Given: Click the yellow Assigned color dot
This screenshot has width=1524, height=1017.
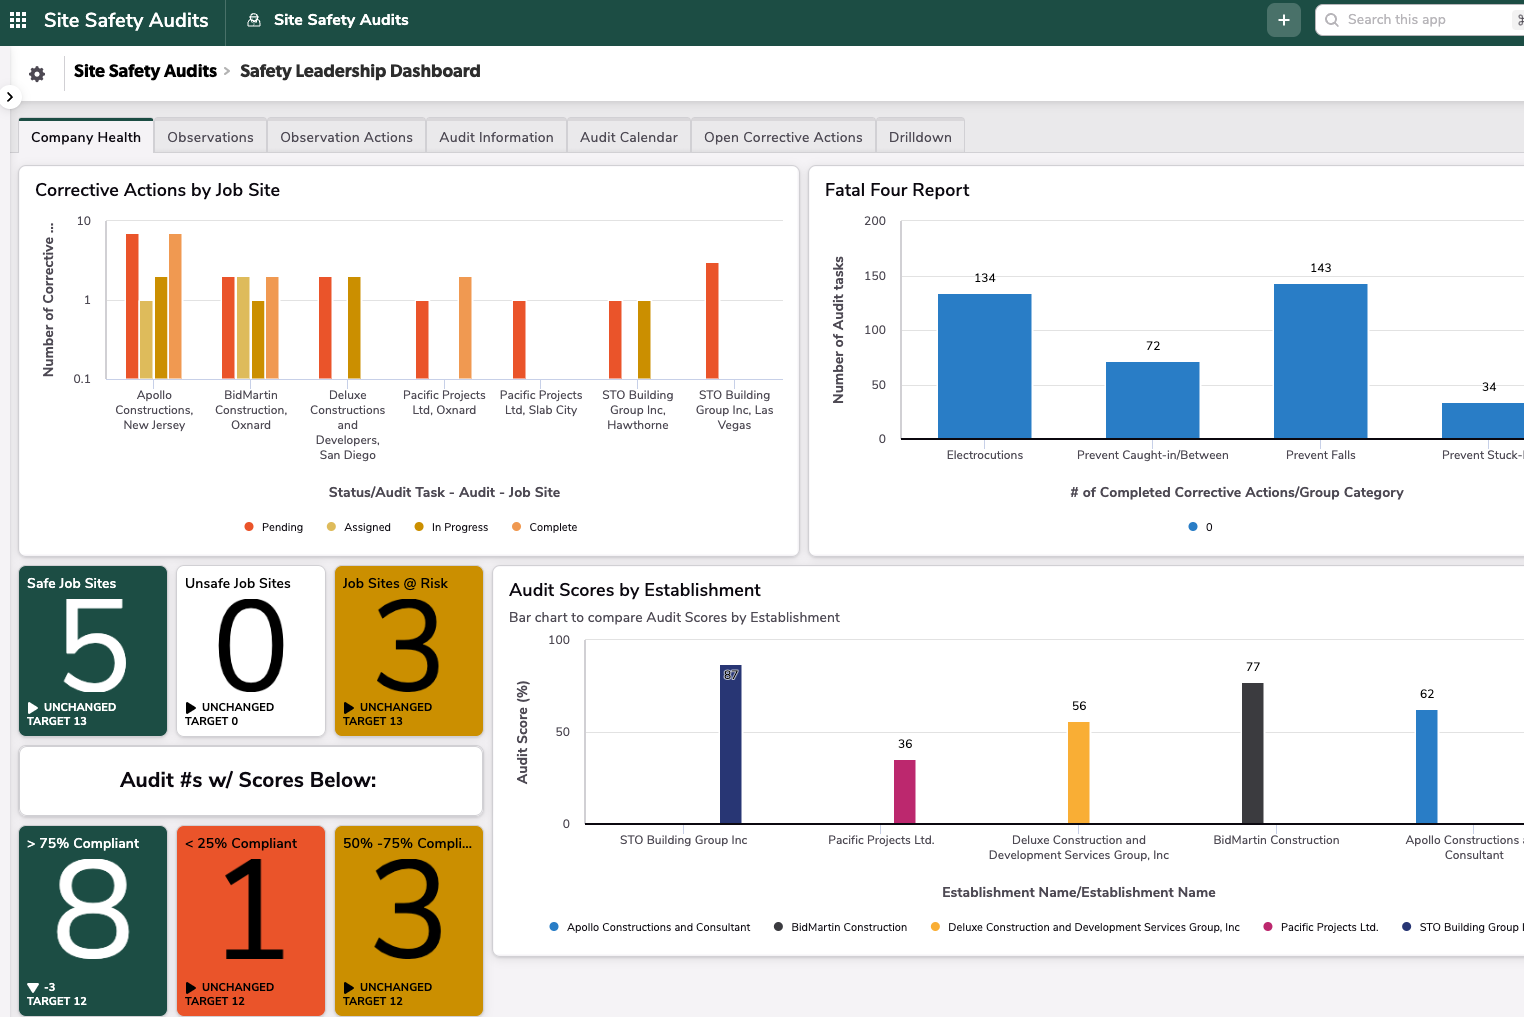Looking at the screenshot, I should tap(330, 526).
